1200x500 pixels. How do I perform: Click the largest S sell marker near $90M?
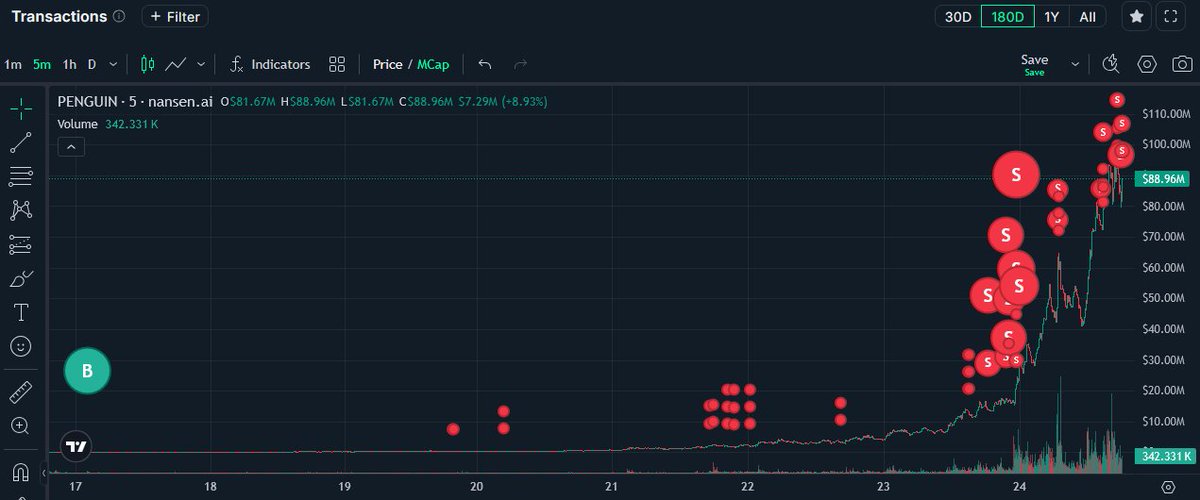click(1016, 174)
